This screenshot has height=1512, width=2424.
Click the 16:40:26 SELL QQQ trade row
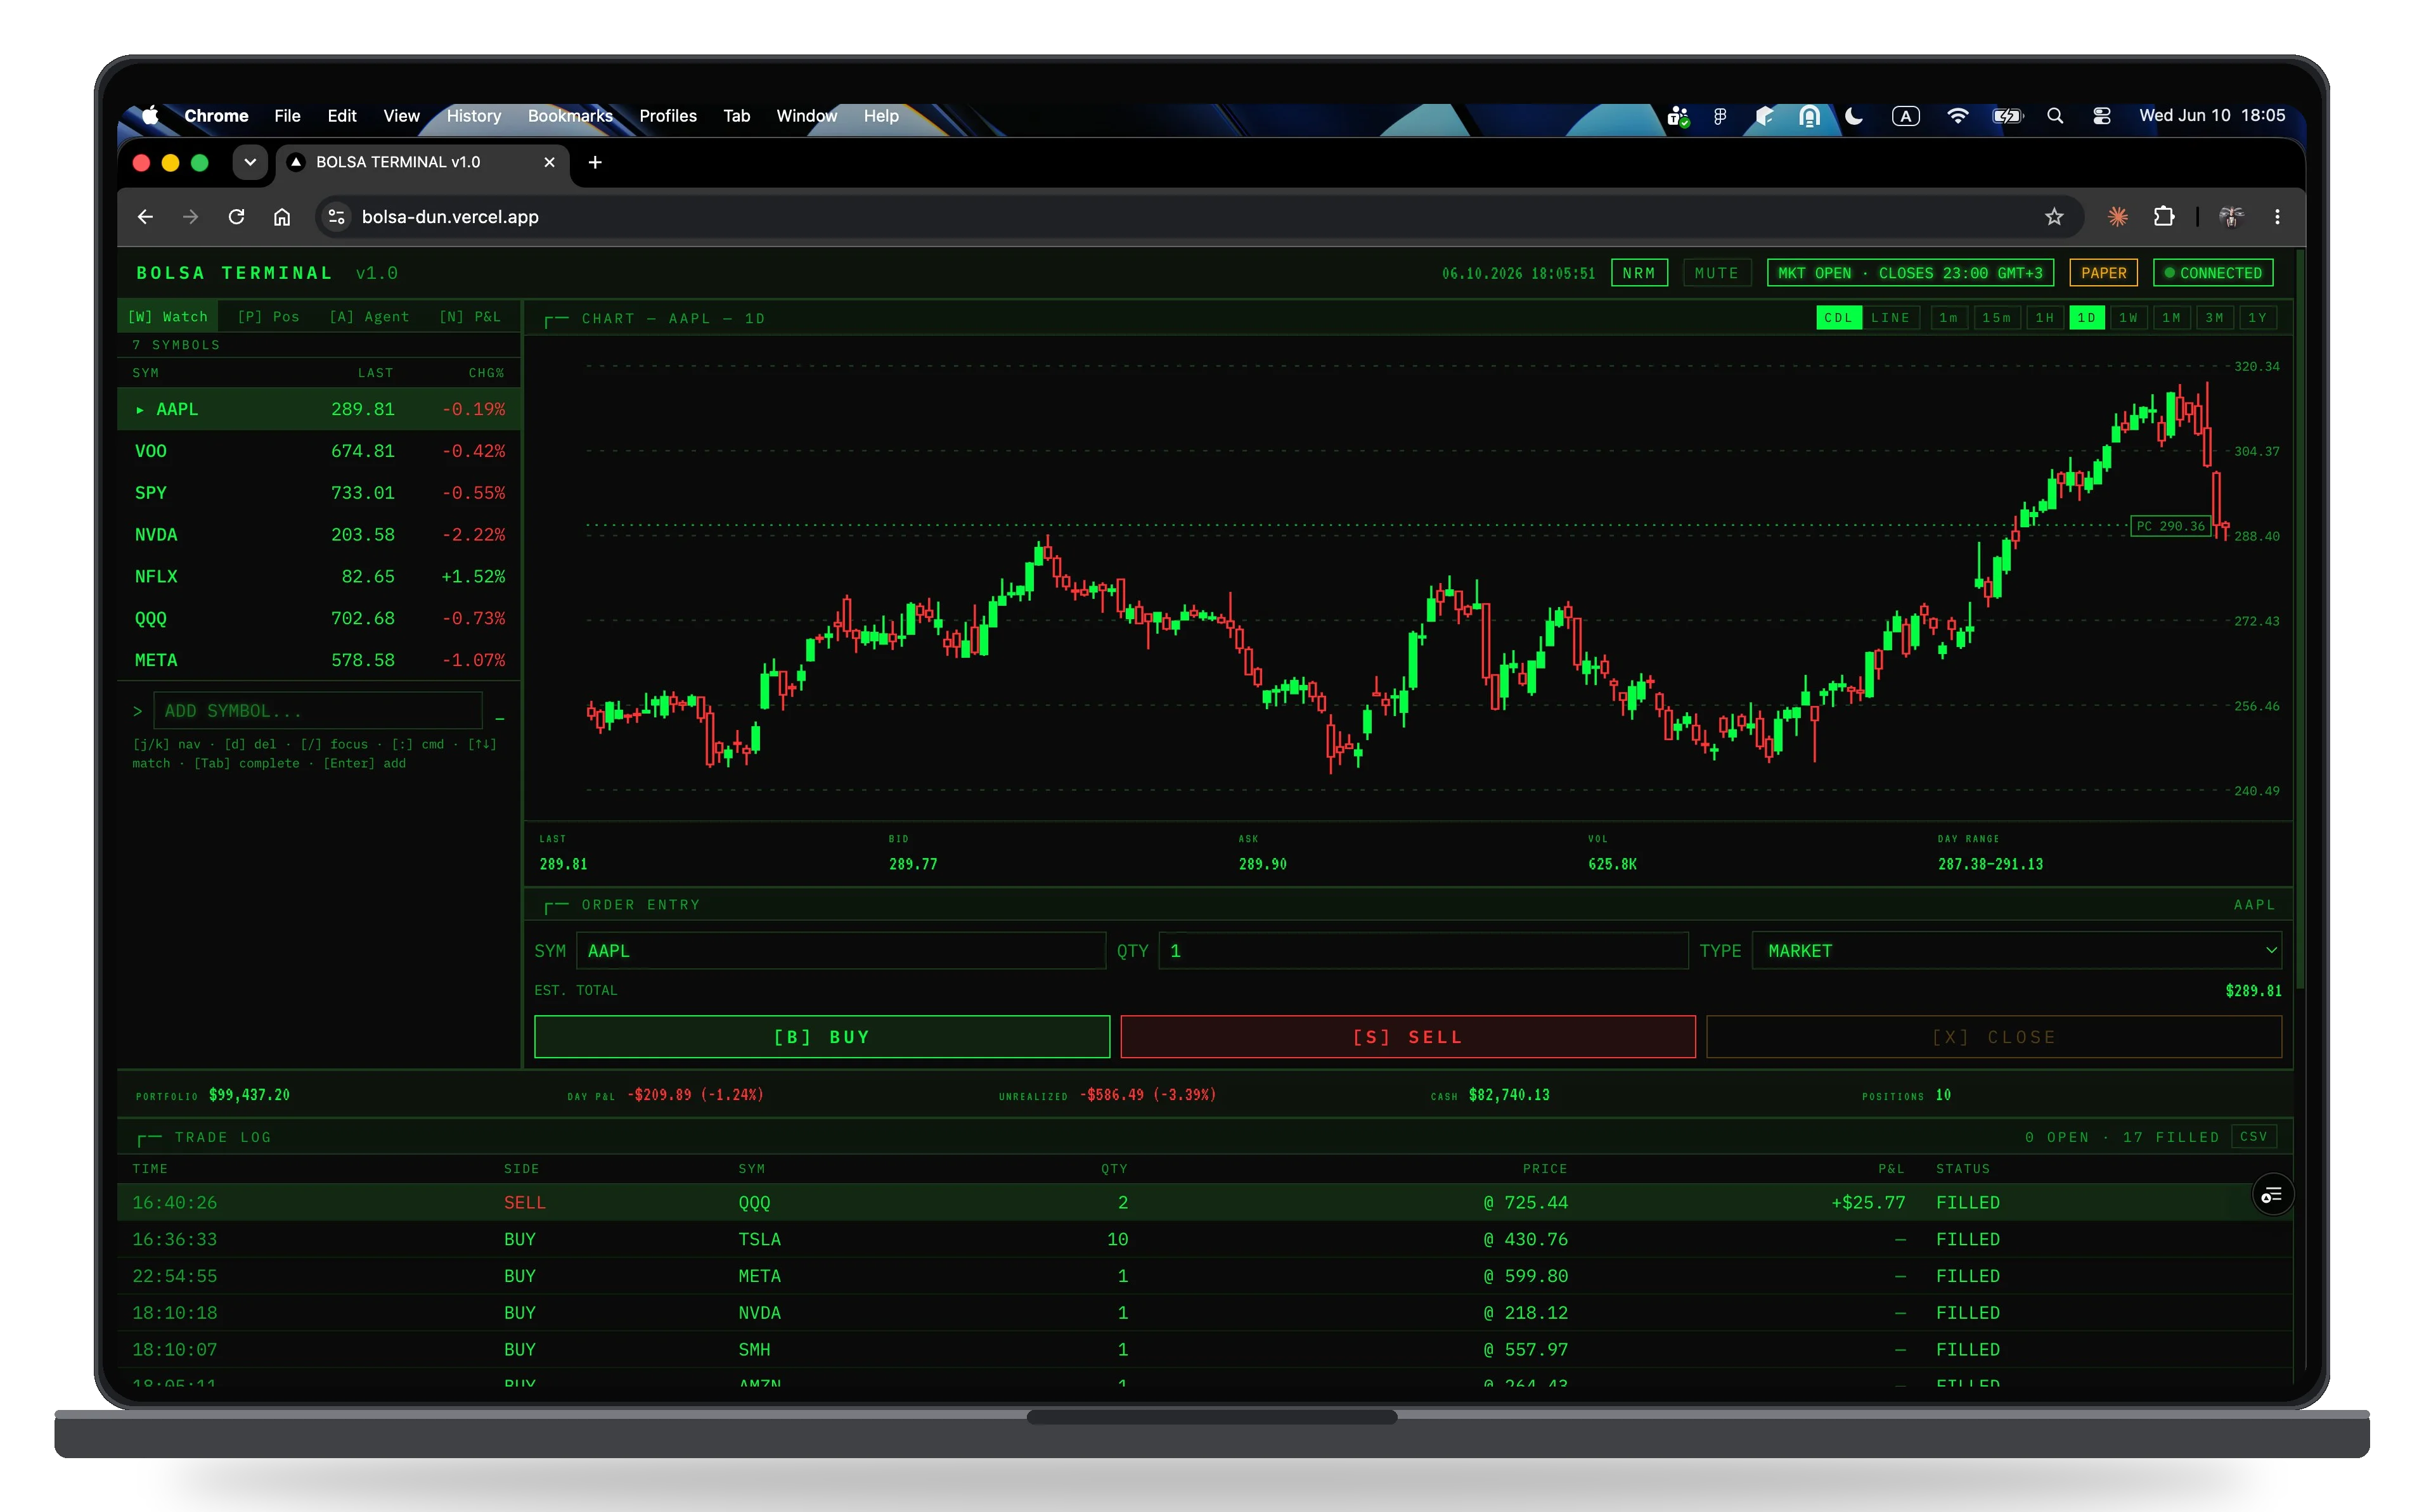[1205, 1203]
